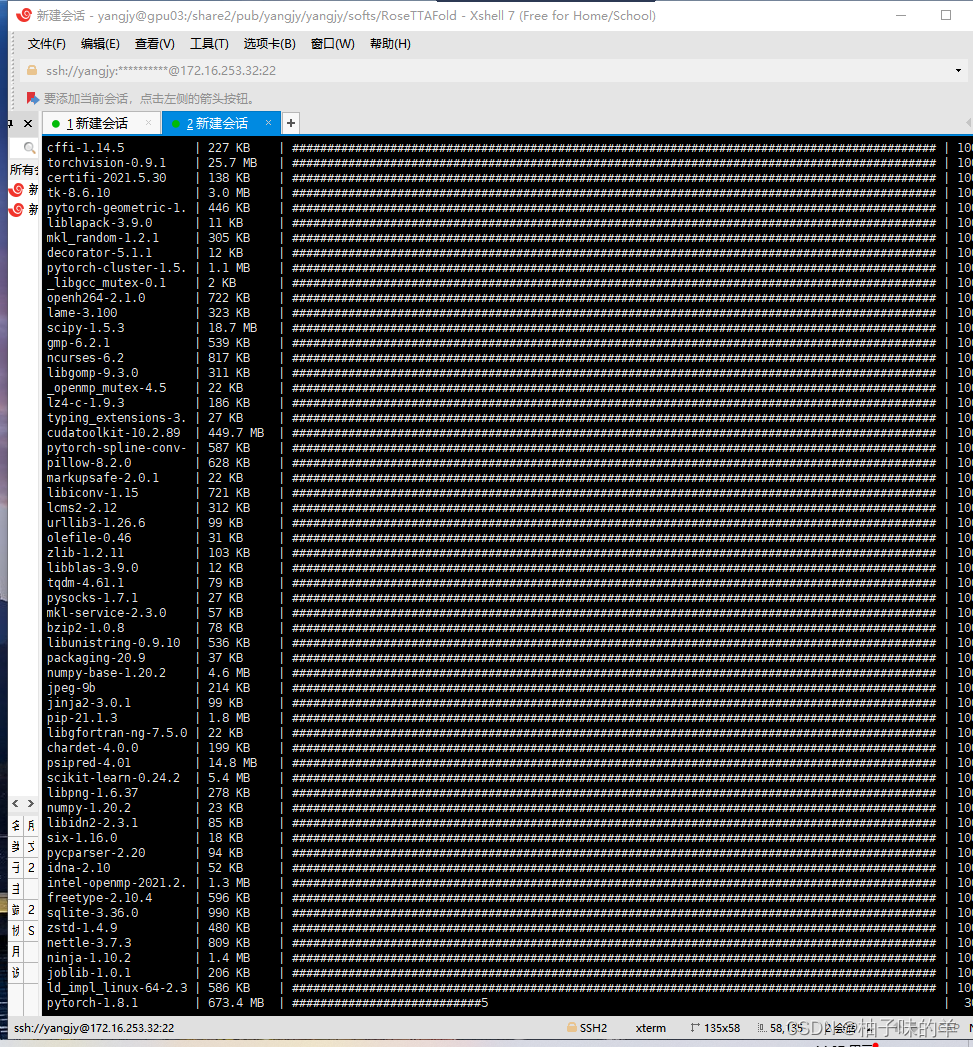The image size is (973, 1047).
Task: Click the 'urllib3-1.26.6' package name
Action: click(96, 523)
